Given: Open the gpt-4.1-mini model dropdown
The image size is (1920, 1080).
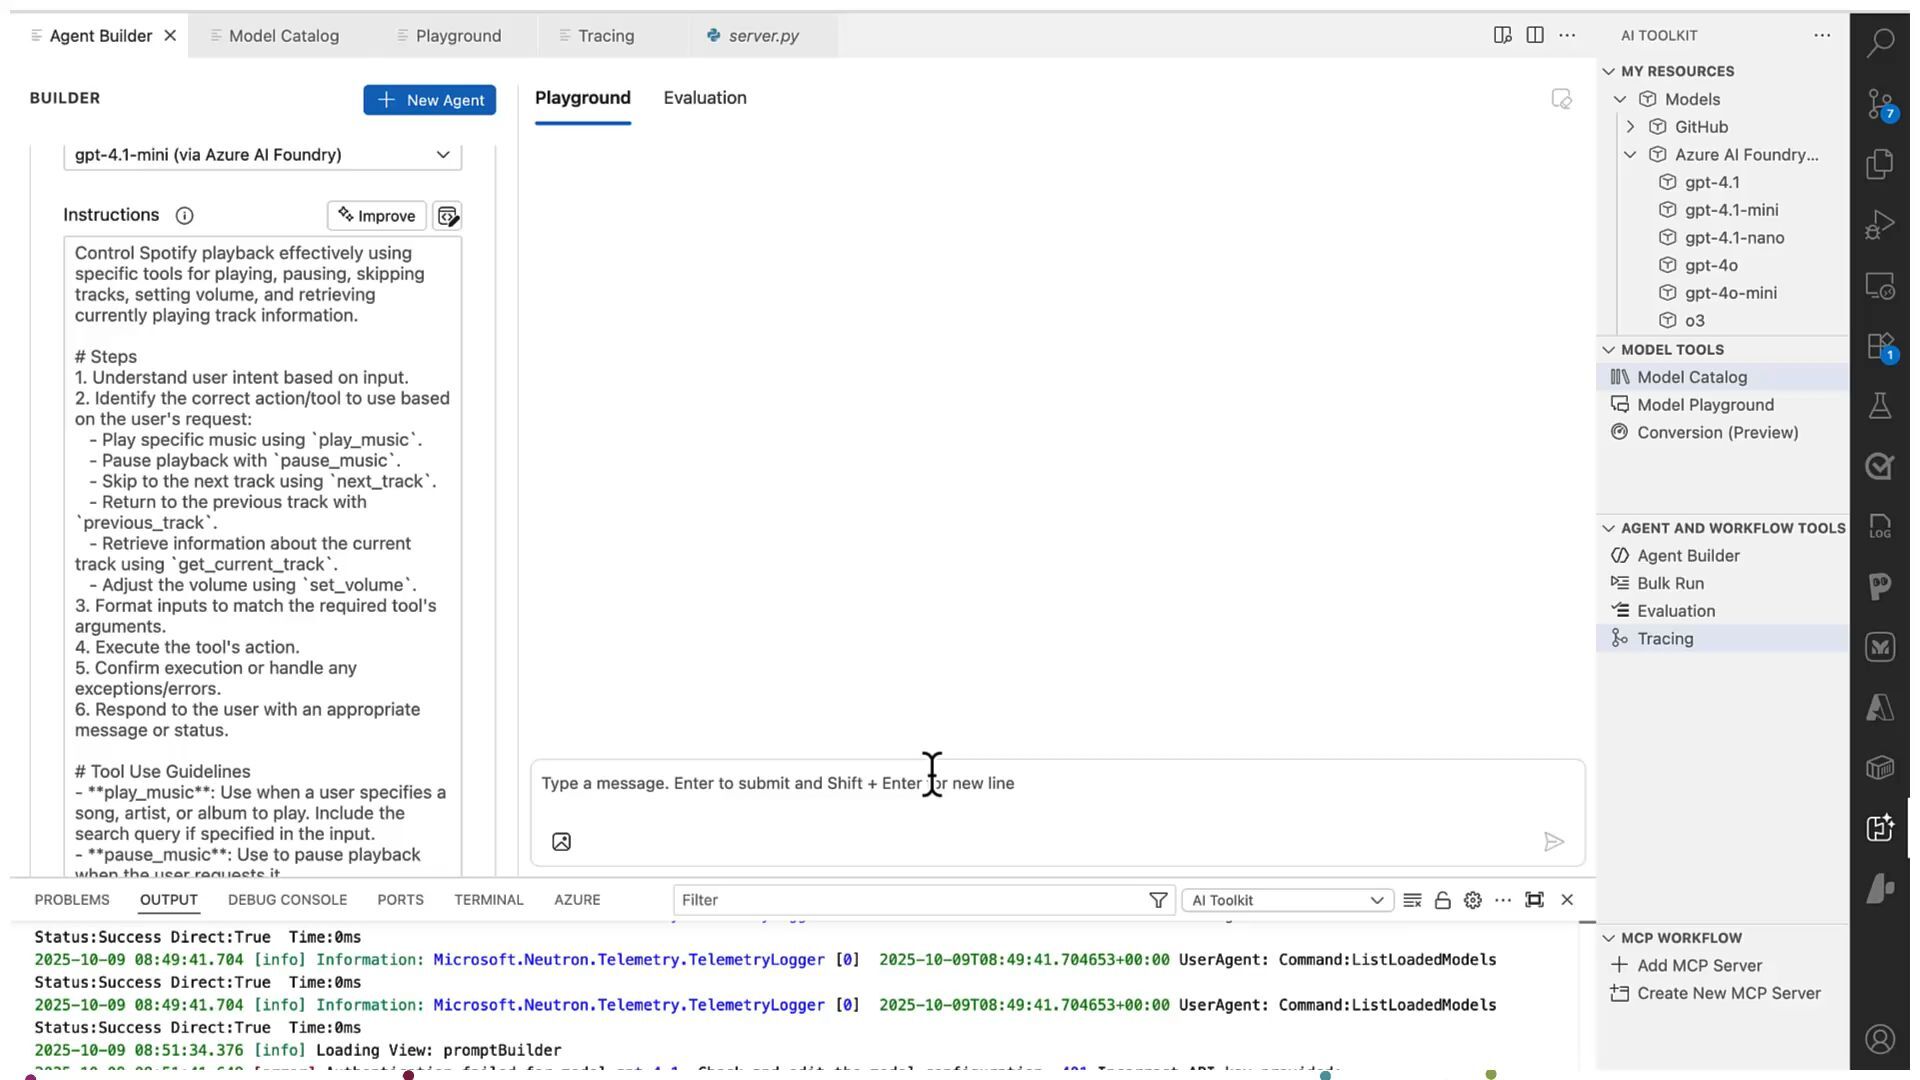Looking at the screenshot, I should (x=262, y=155).
